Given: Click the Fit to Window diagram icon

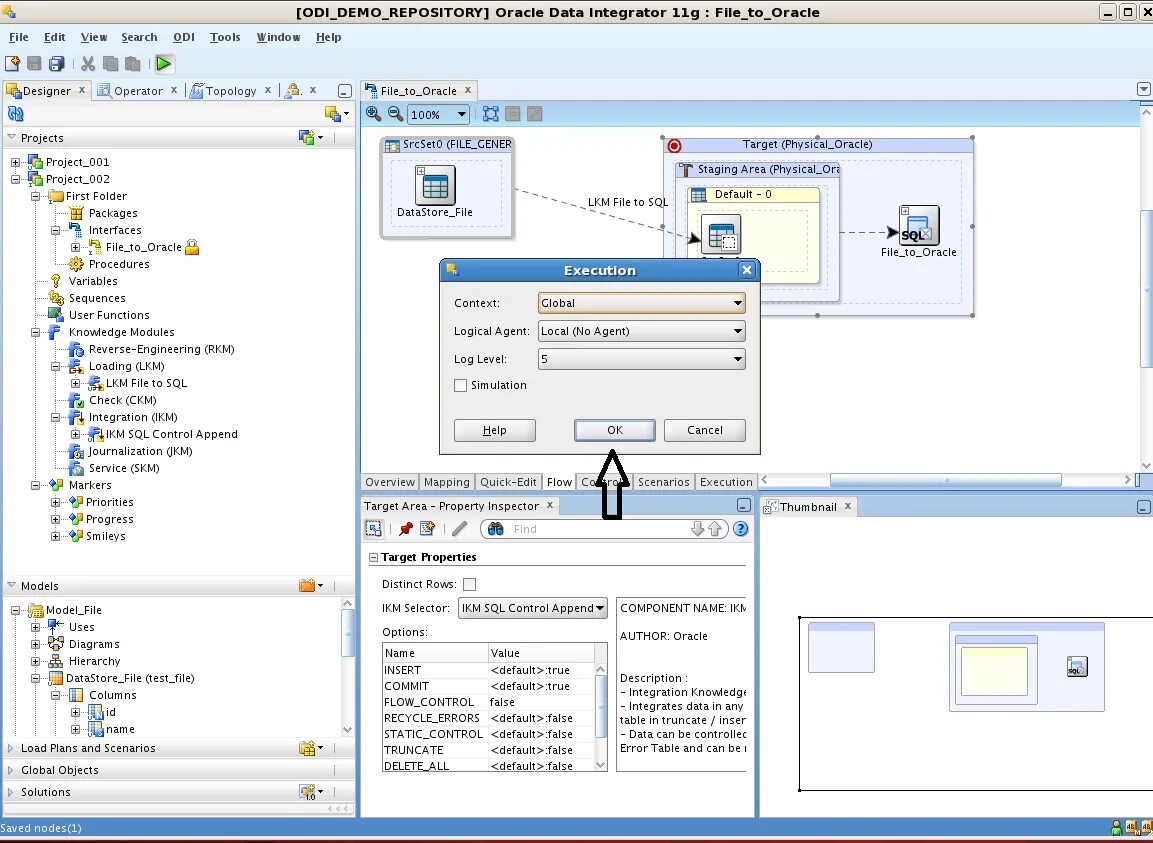Looking at the screenshot, I should [490, 114].
